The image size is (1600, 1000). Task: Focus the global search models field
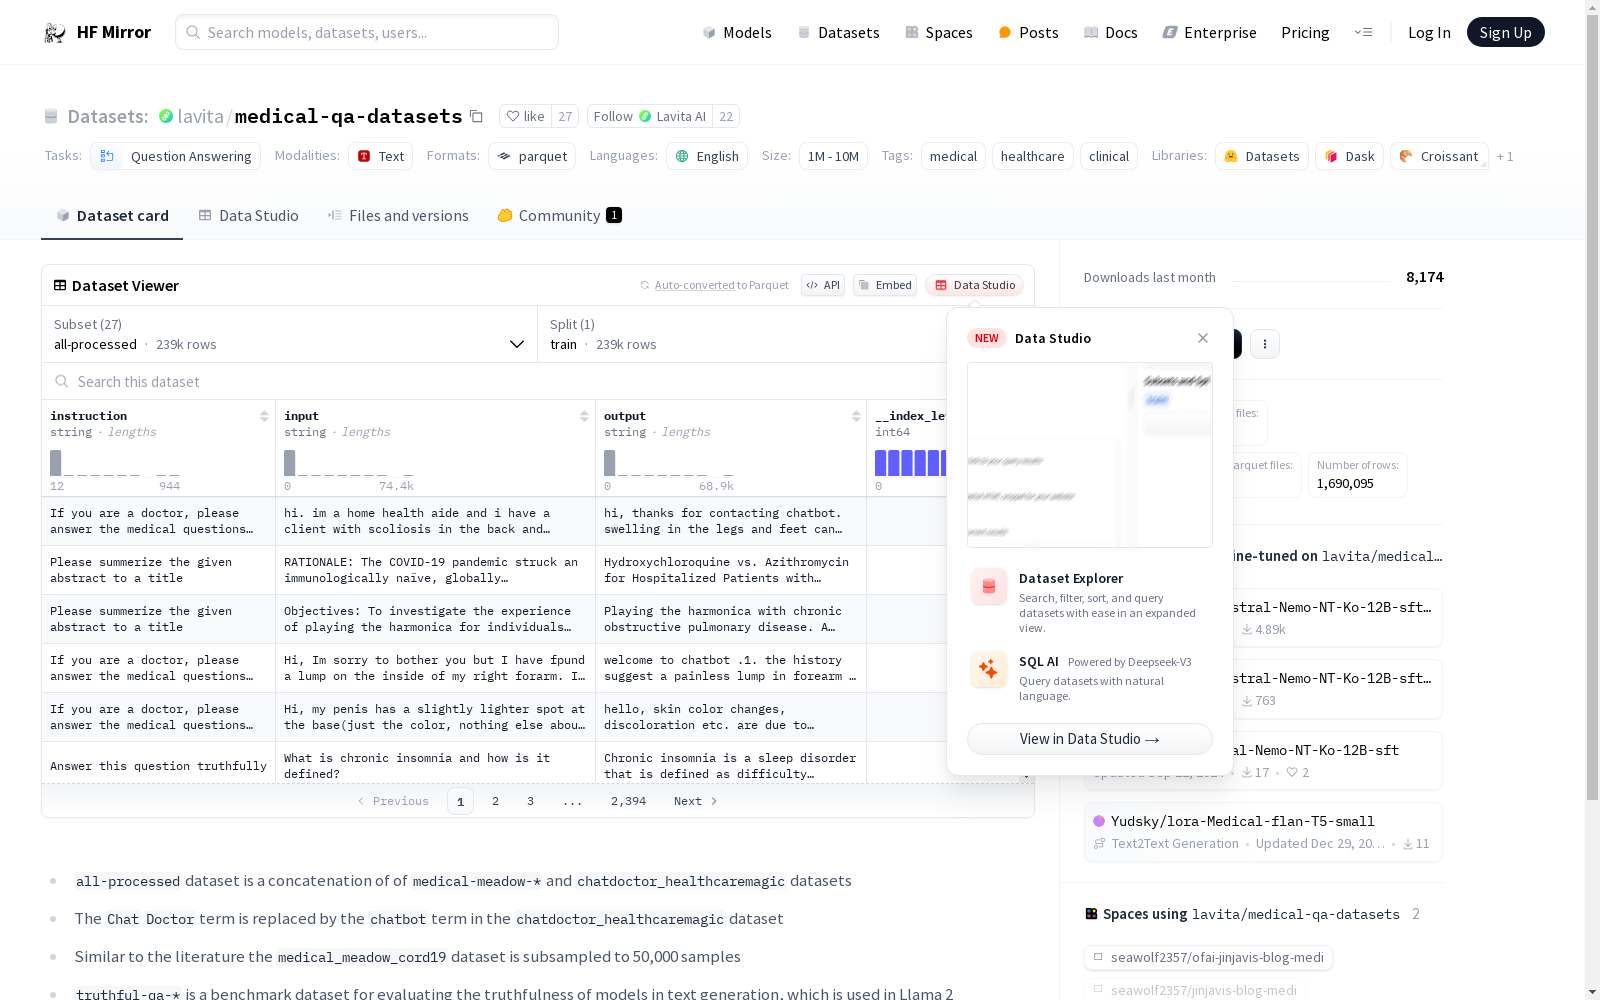point(367,32)
